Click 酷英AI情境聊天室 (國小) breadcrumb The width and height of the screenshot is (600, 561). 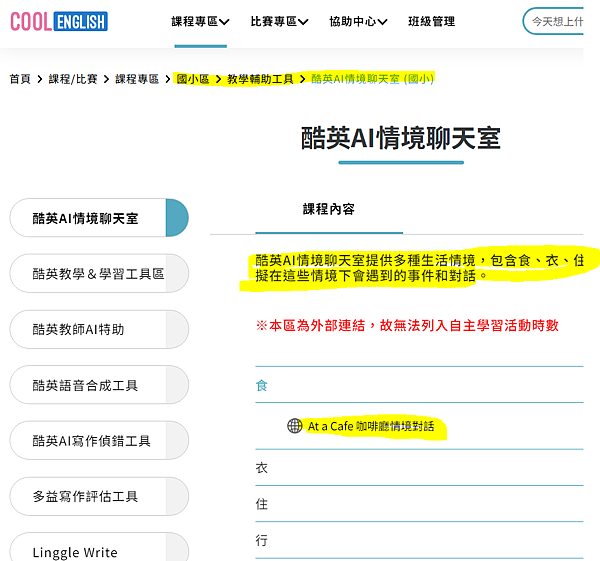coord(372,79)
